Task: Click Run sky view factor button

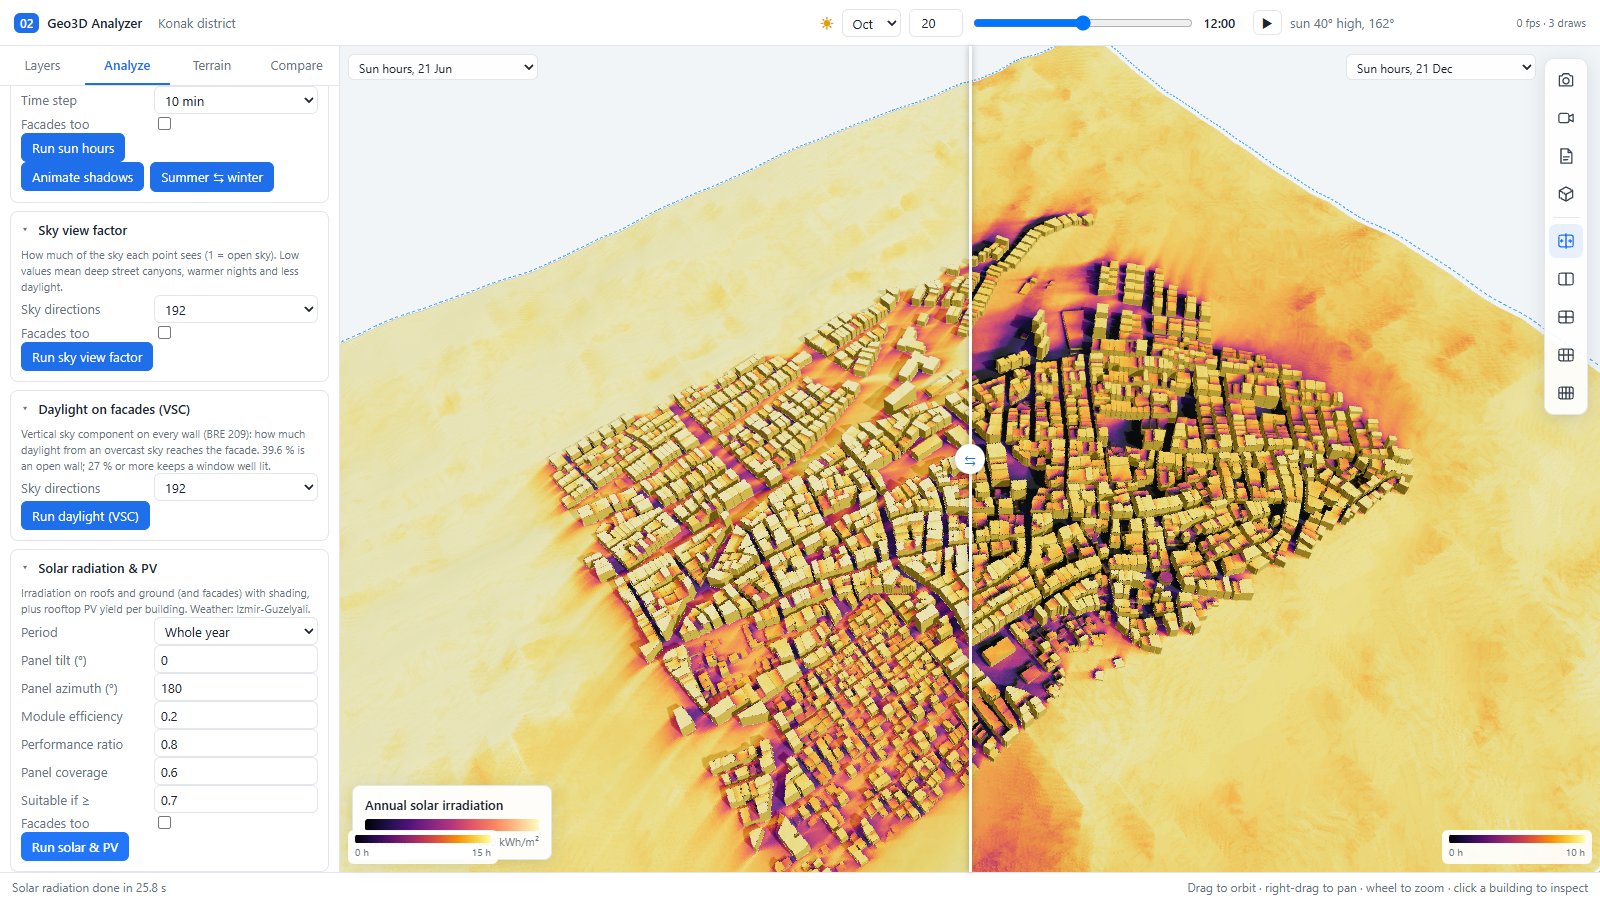Action: point(87,357)
